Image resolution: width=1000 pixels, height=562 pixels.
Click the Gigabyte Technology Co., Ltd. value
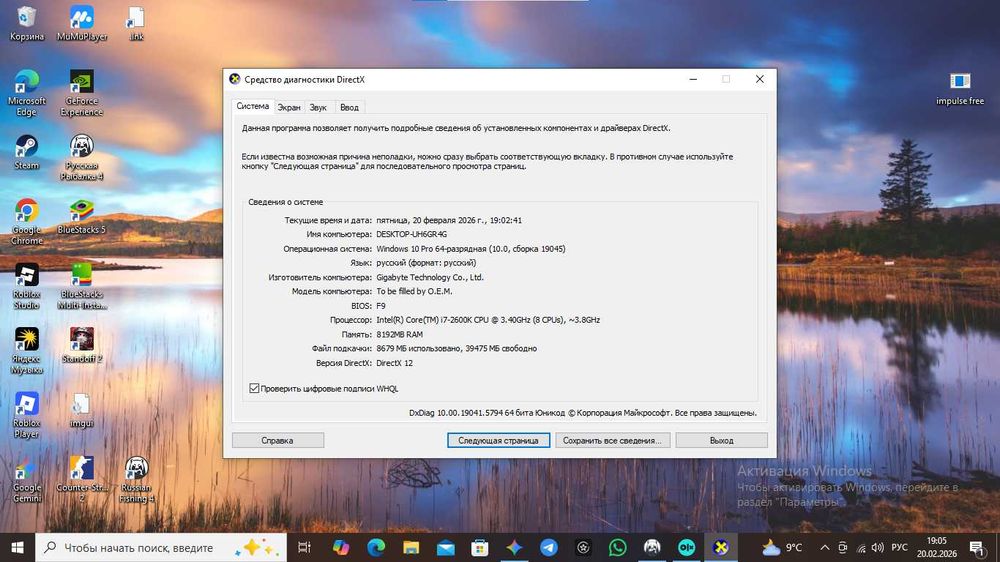[x=430, y=277]
